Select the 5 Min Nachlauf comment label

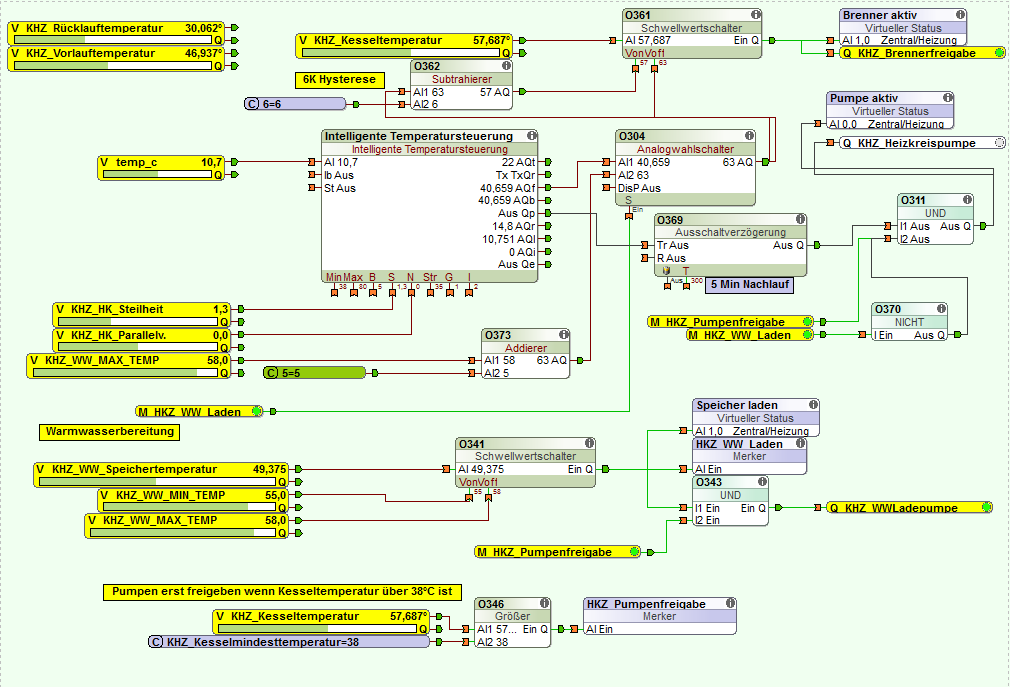coord(749,285)
